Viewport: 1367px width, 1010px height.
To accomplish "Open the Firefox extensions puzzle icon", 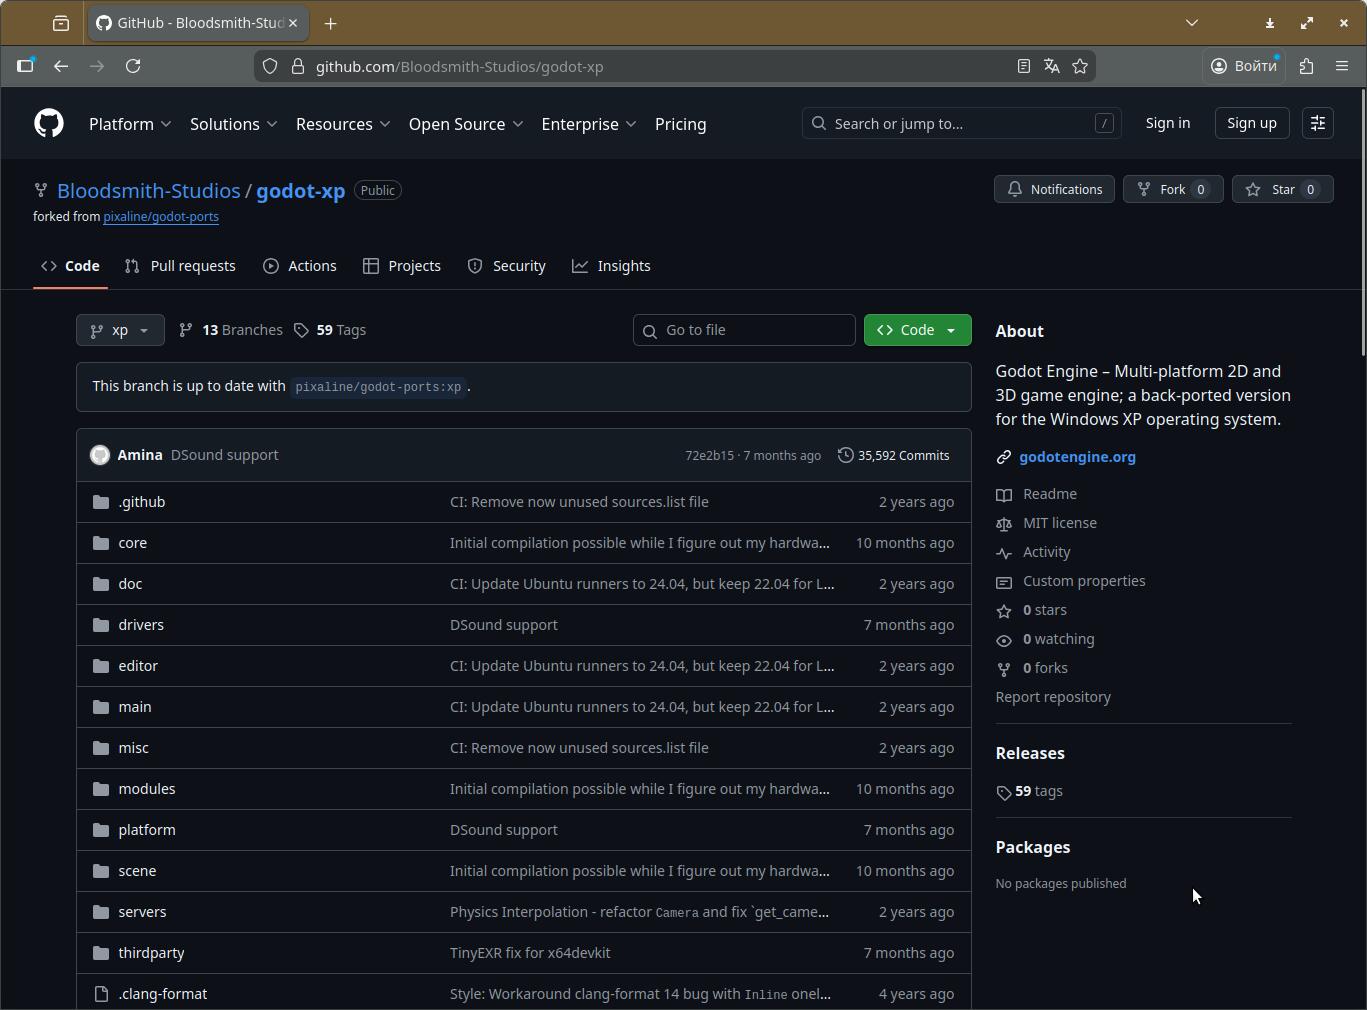I will 1306,66.
